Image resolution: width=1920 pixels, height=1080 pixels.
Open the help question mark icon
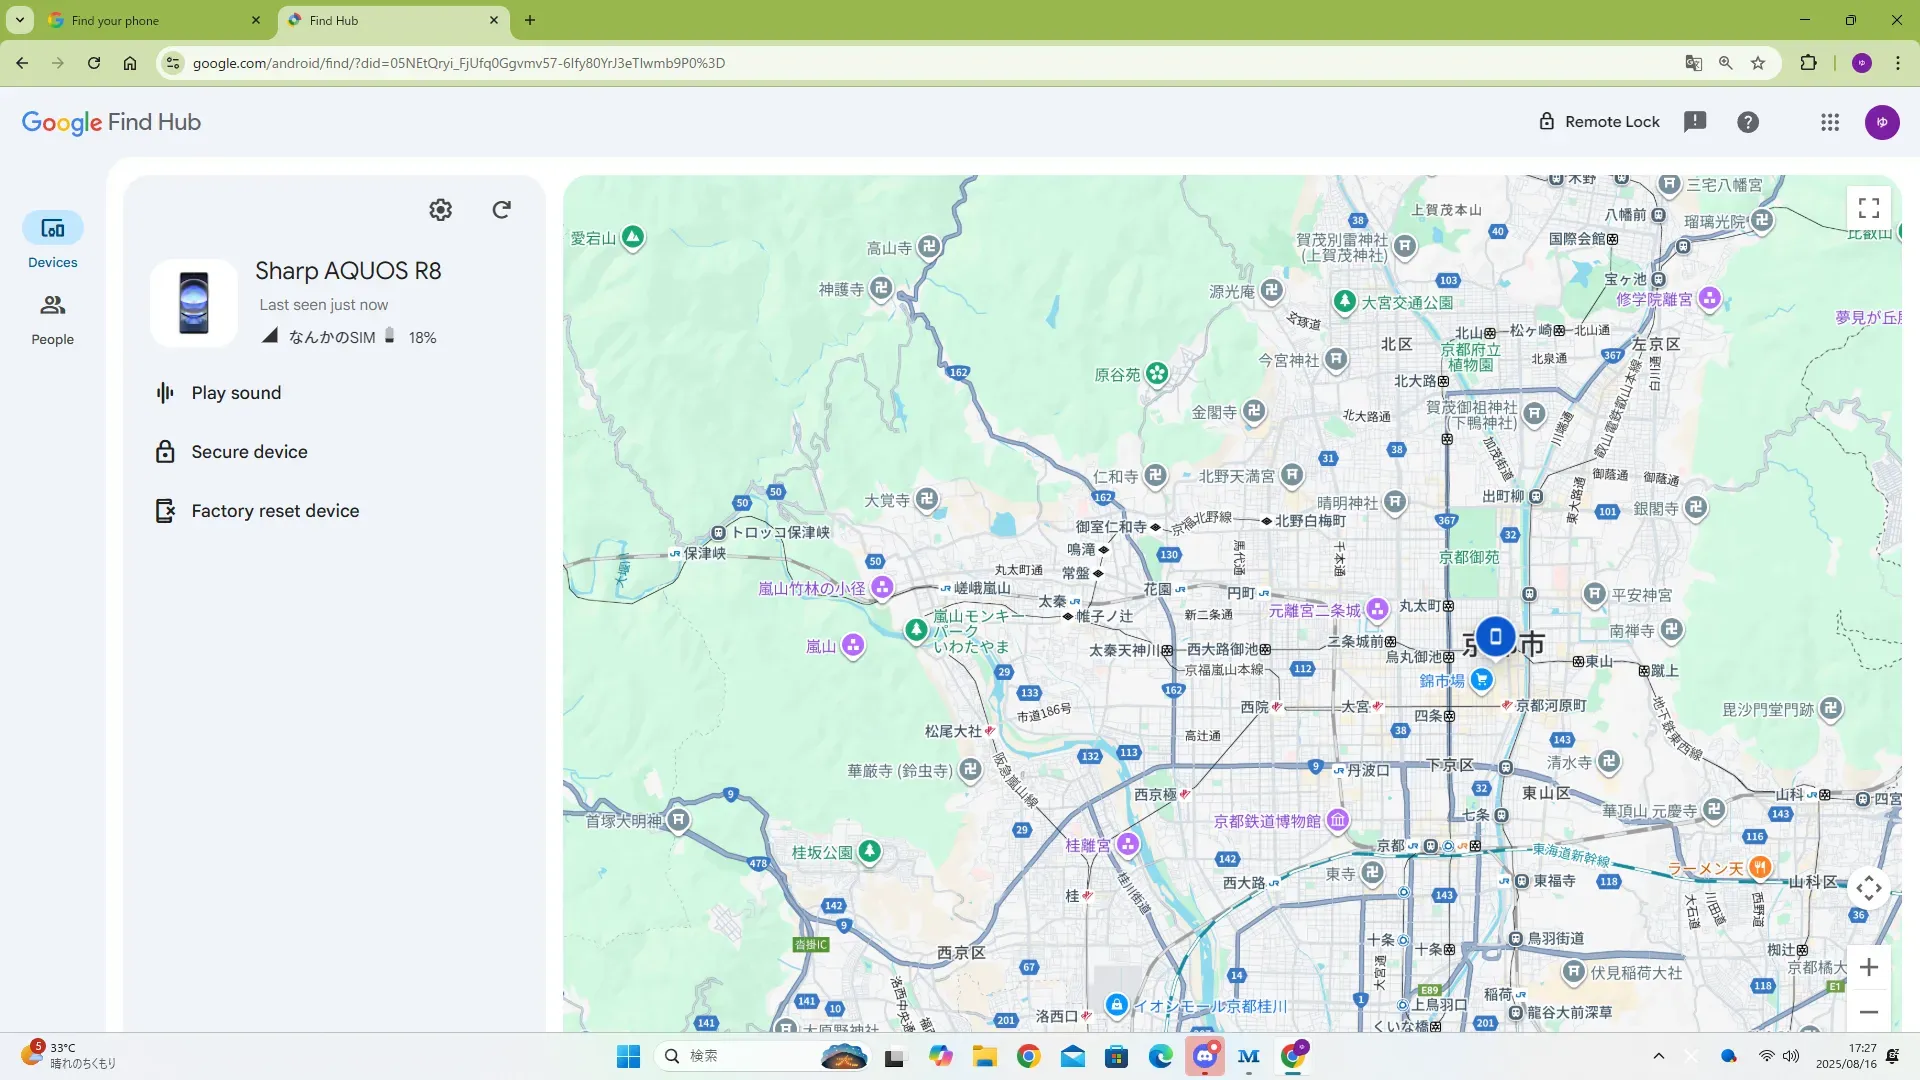(1748, 122)
